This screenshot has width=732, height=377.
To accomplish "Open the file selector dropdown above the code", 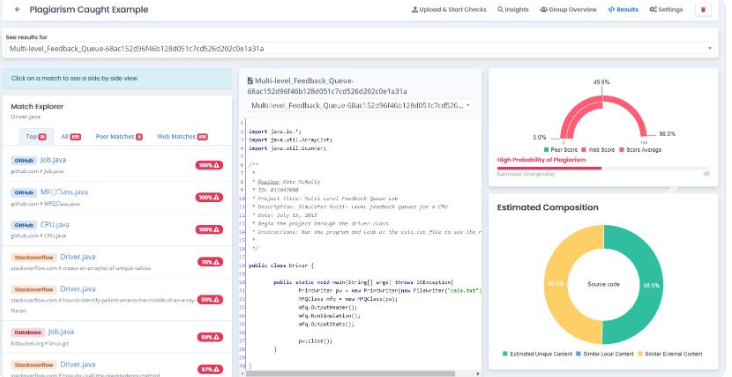I will coord(359,105).
